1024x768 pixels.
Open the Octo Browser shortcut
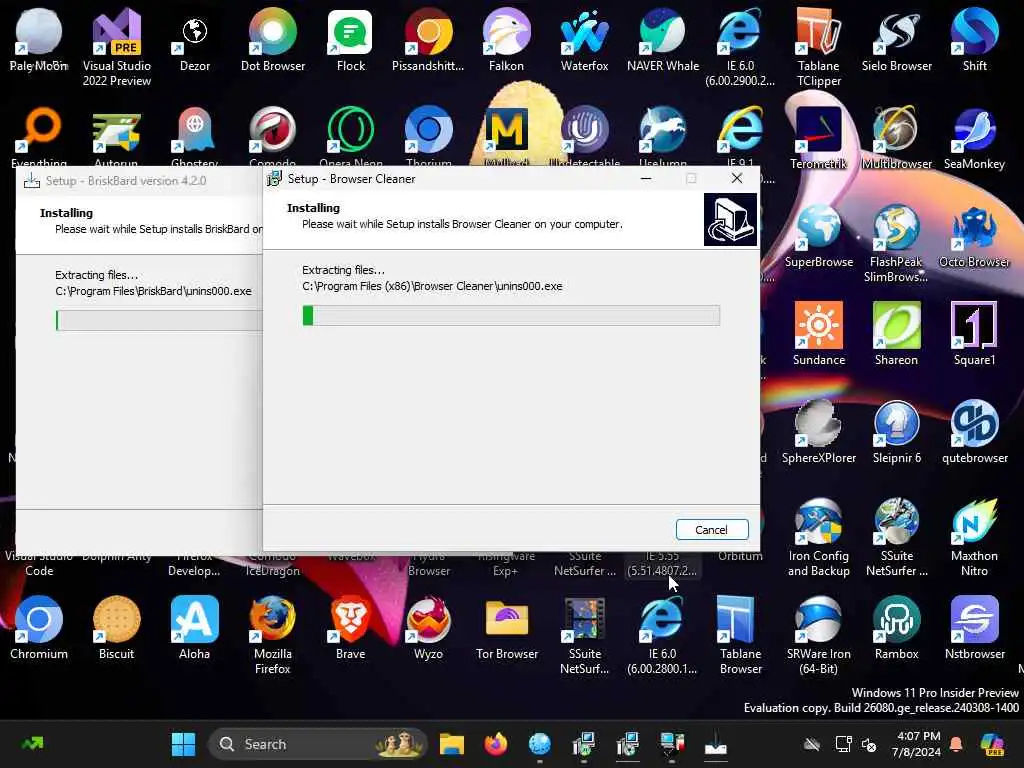974,236
